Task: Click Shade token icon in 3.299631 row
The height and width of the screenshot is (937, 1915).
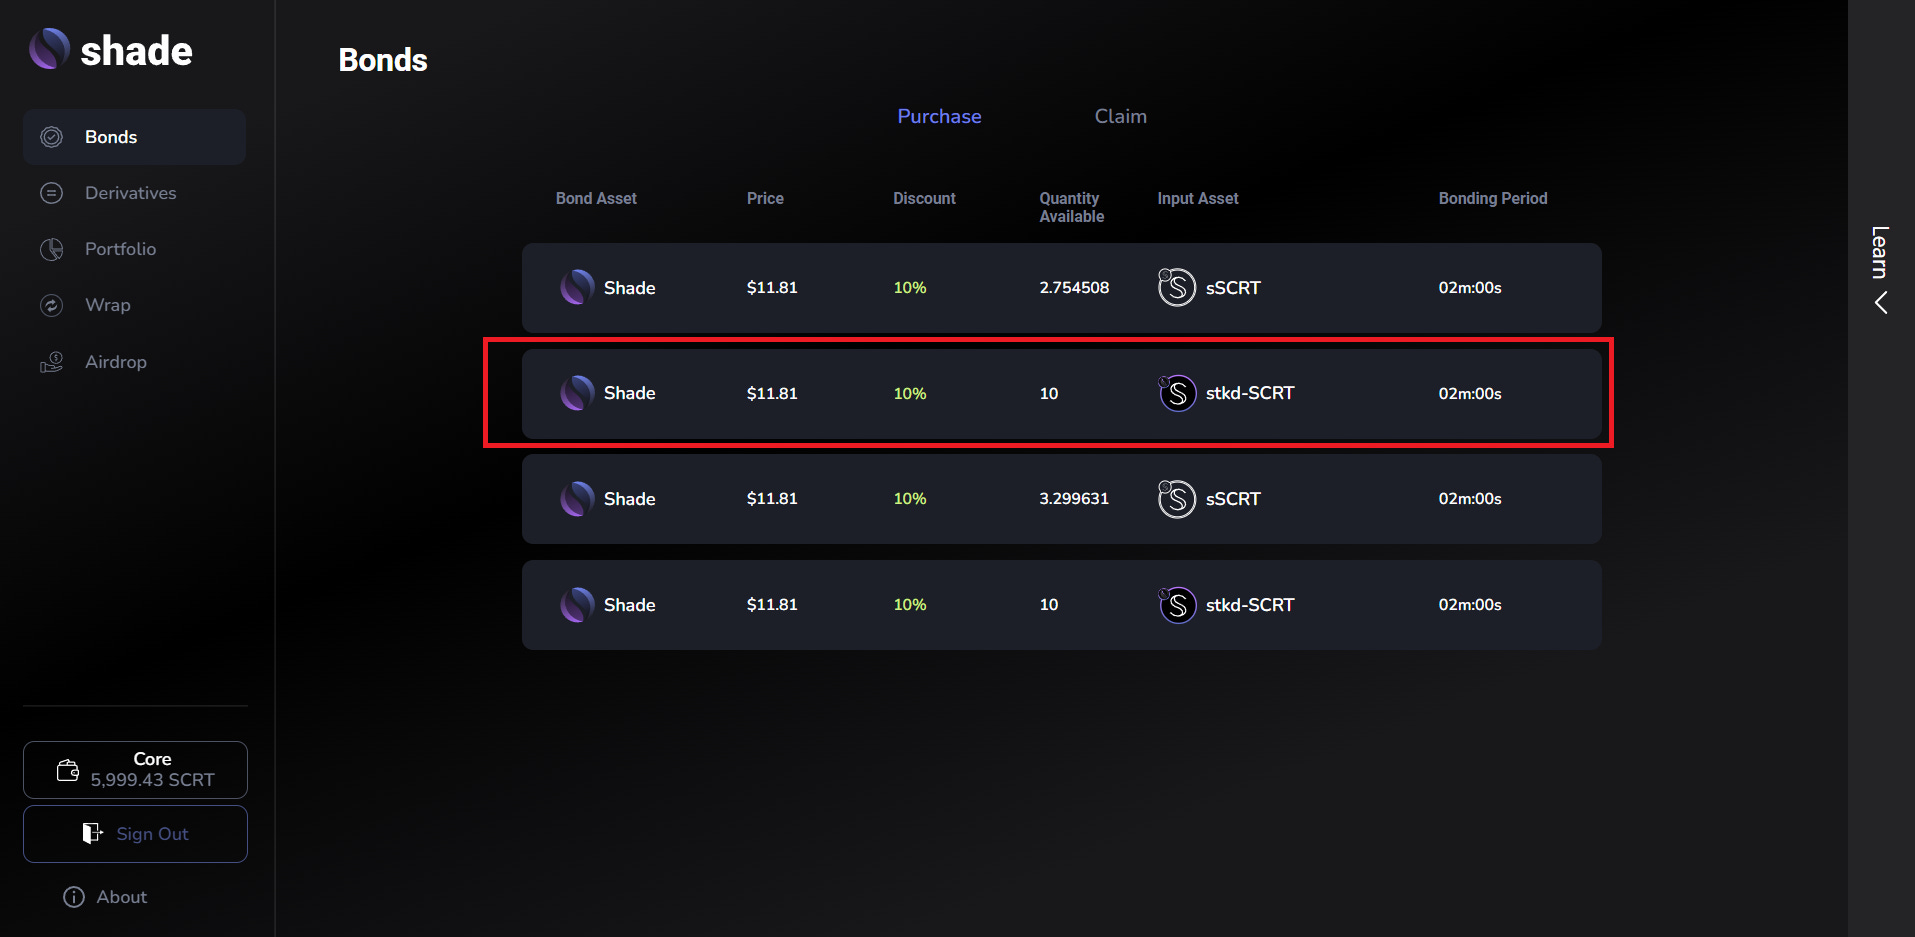Action: [x=578, y=498]
